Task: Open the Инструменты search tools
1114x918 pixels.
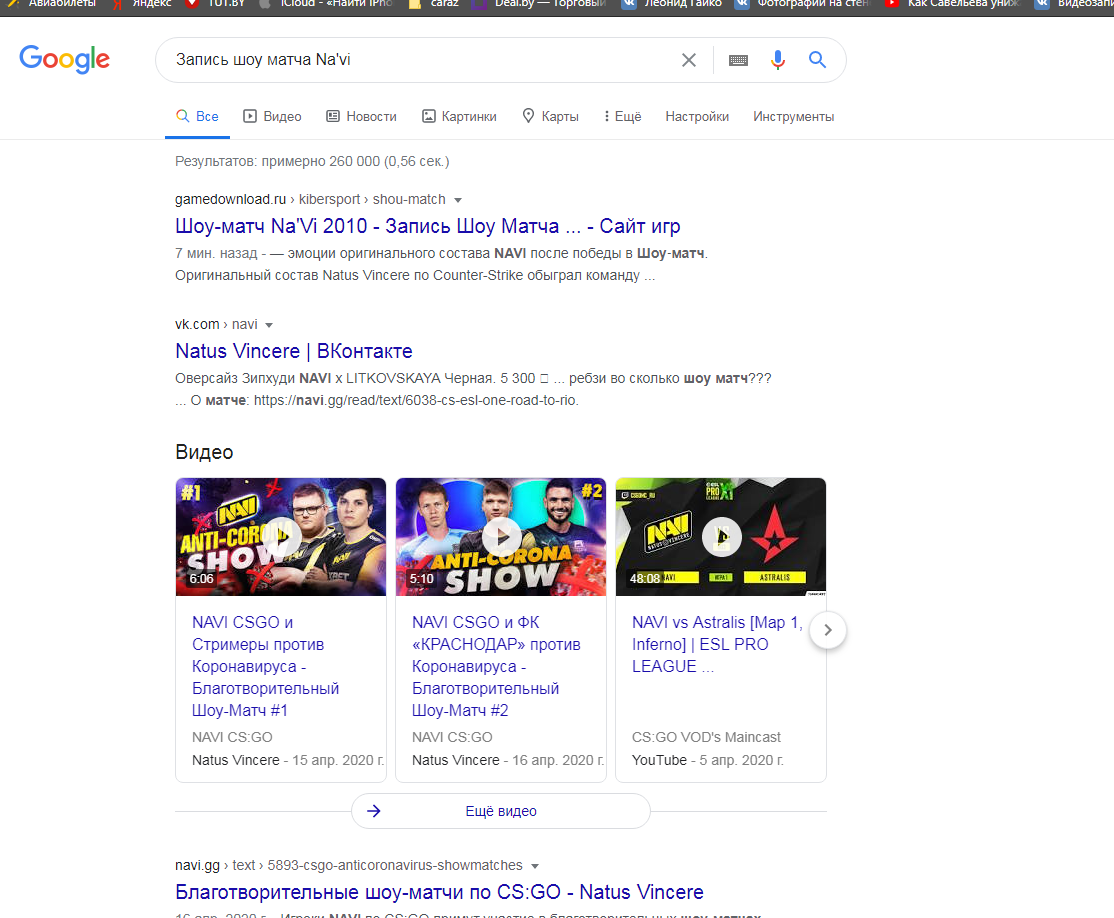Action: (794, 117)
